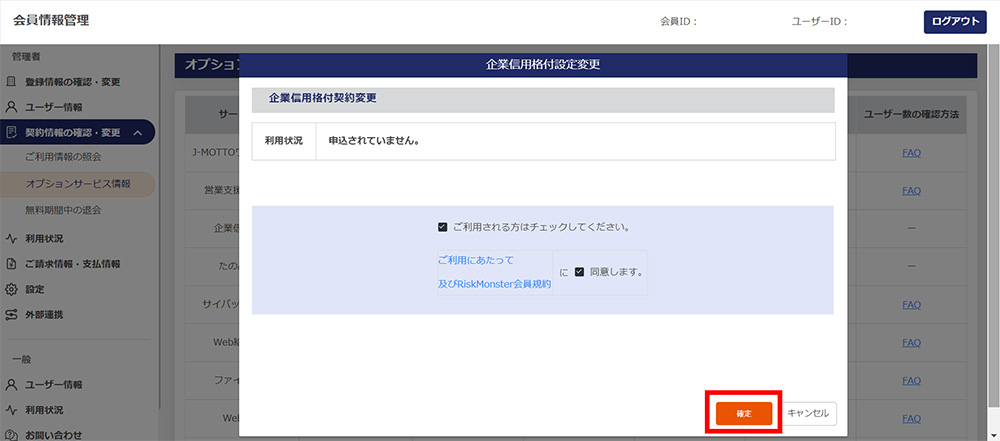Click the 登録情報の確認・変更 building icon
This screenshot has height=441, width=1000.
point(11,82)
